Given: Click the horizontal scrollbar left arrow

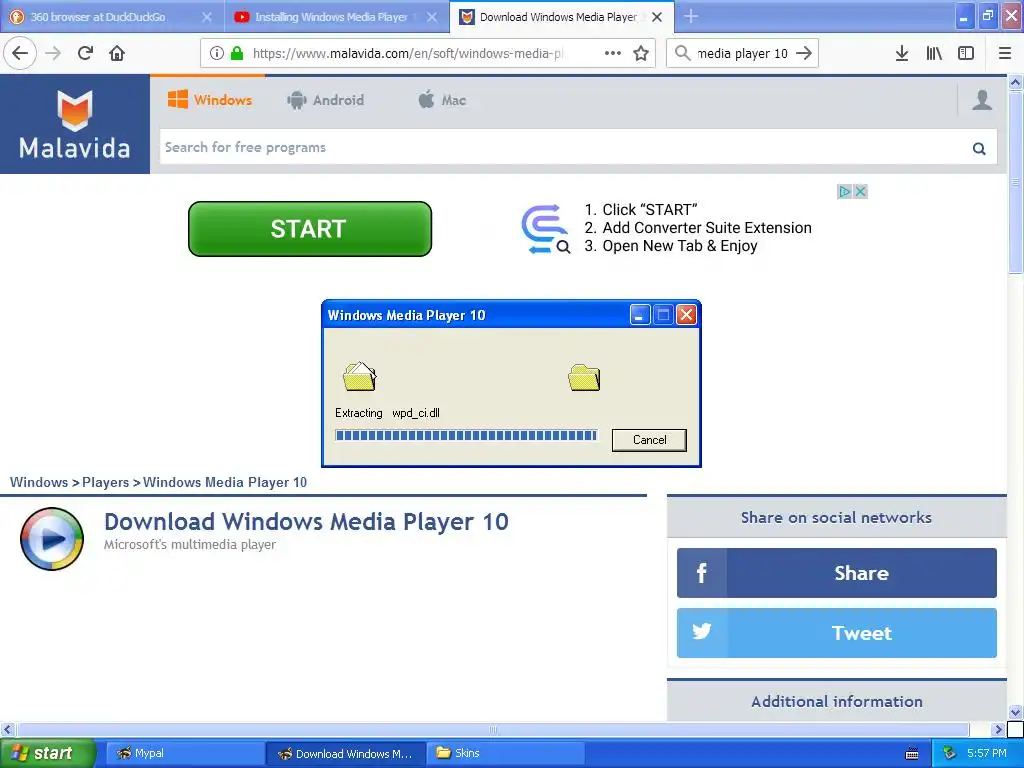Looking at the screenshot, I should click(7, 729).
